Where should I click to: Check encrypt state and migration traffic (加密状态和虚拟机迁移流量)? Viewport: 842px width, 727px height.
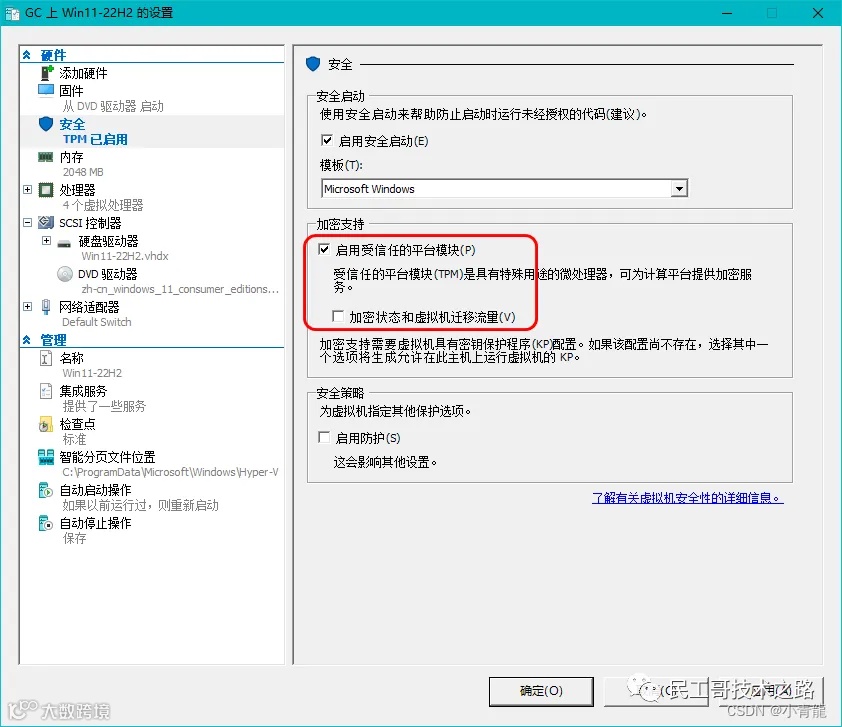point(338,316)
